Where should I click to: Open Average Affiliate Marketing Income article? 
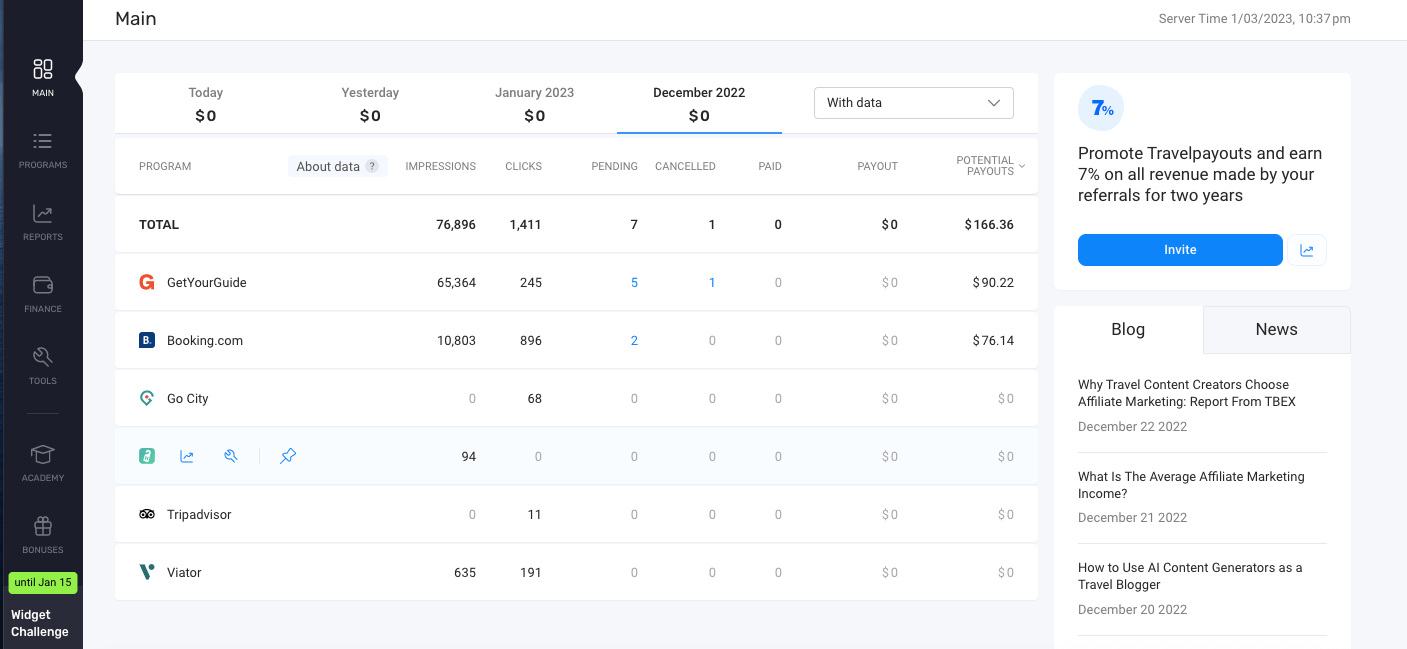pyautogui.click(x=1191, y=485)
